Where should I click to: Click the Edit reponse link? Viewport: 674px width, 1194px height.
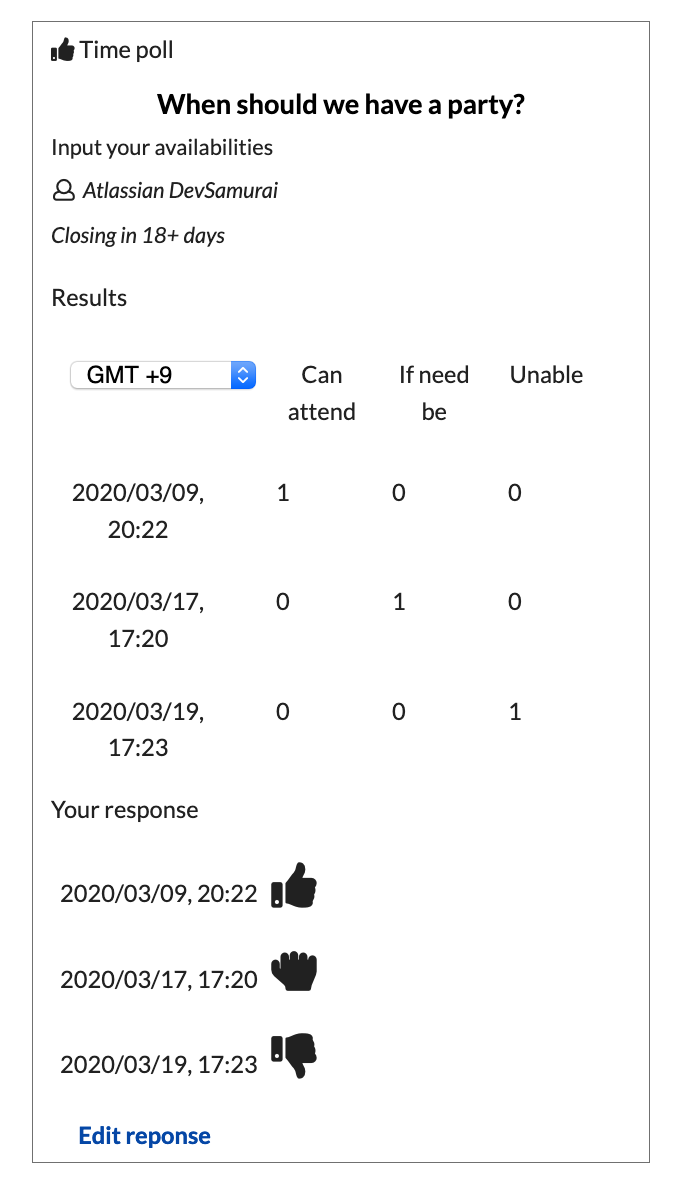pyautogui.click(x=144, y=1136)
